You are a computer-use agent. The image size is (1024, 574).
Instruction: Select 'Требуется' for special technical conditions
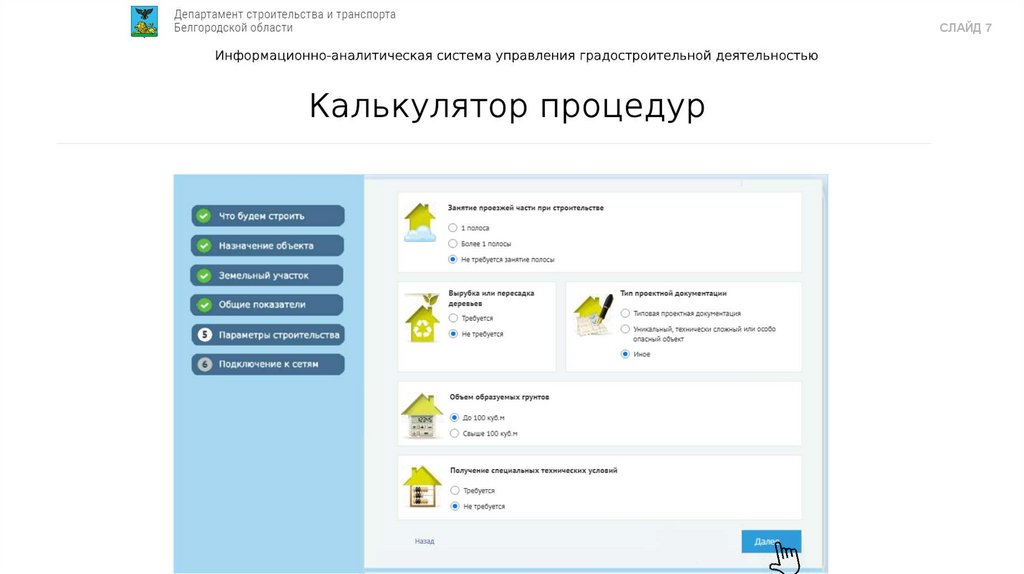click(x=454, y=491)
